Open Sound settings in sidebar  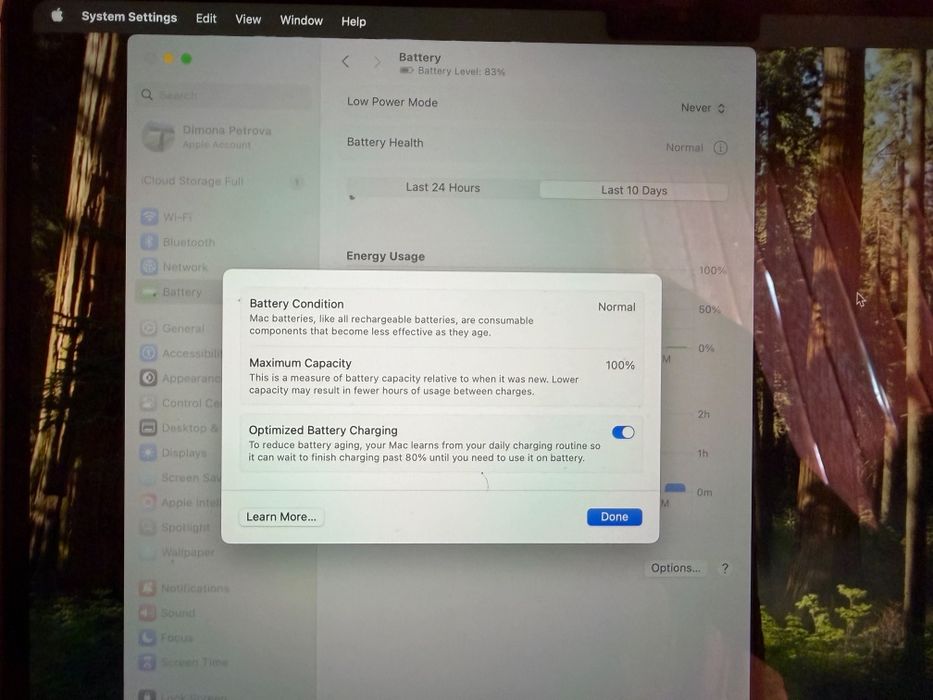(x=168, y=612)
